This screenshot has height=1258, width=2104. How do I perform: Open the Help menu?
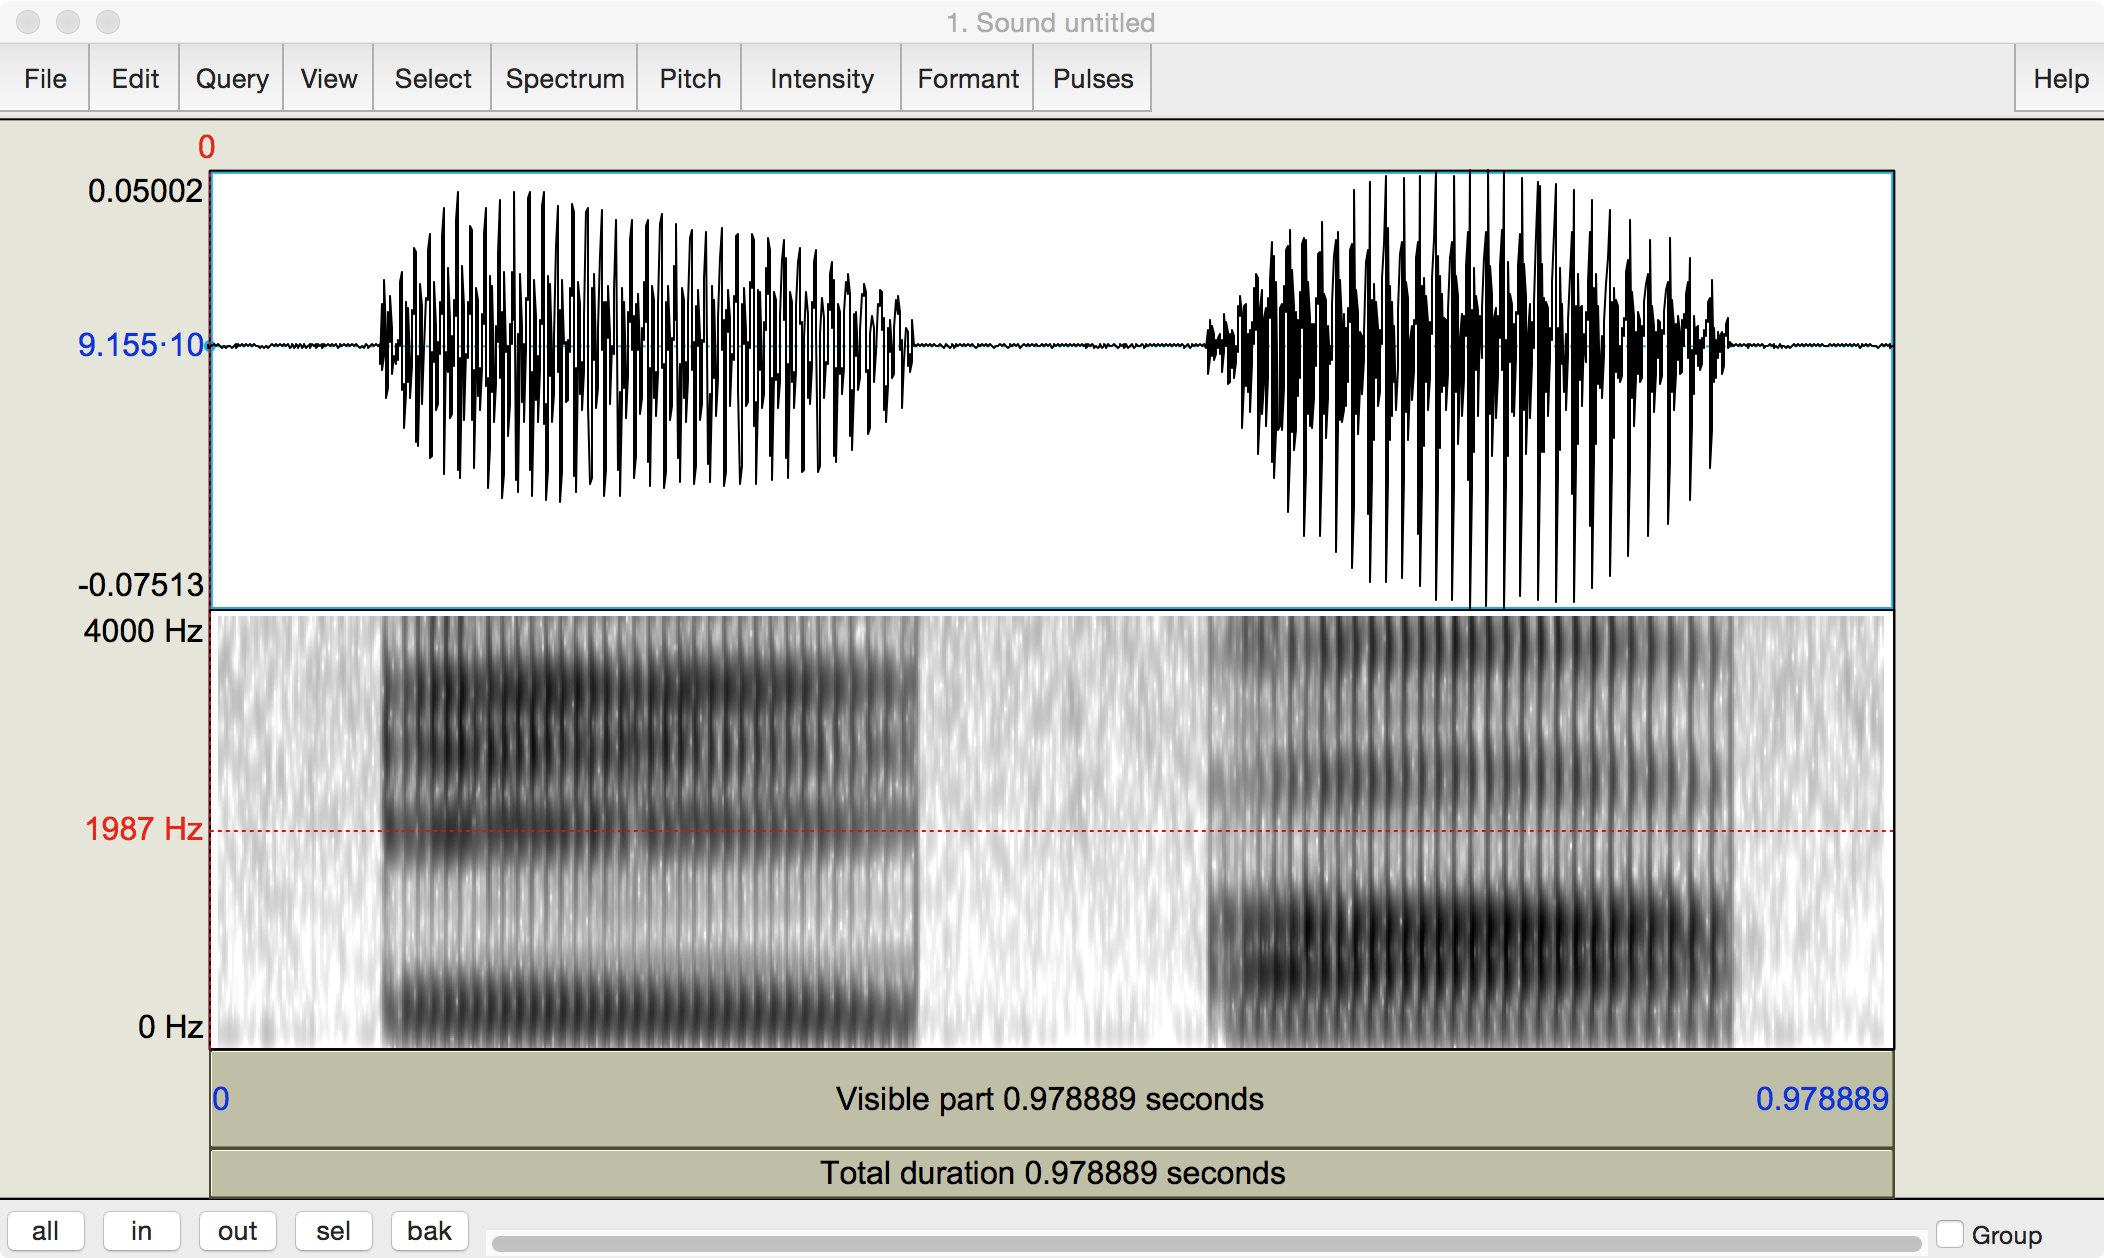tap(2060, 78)
